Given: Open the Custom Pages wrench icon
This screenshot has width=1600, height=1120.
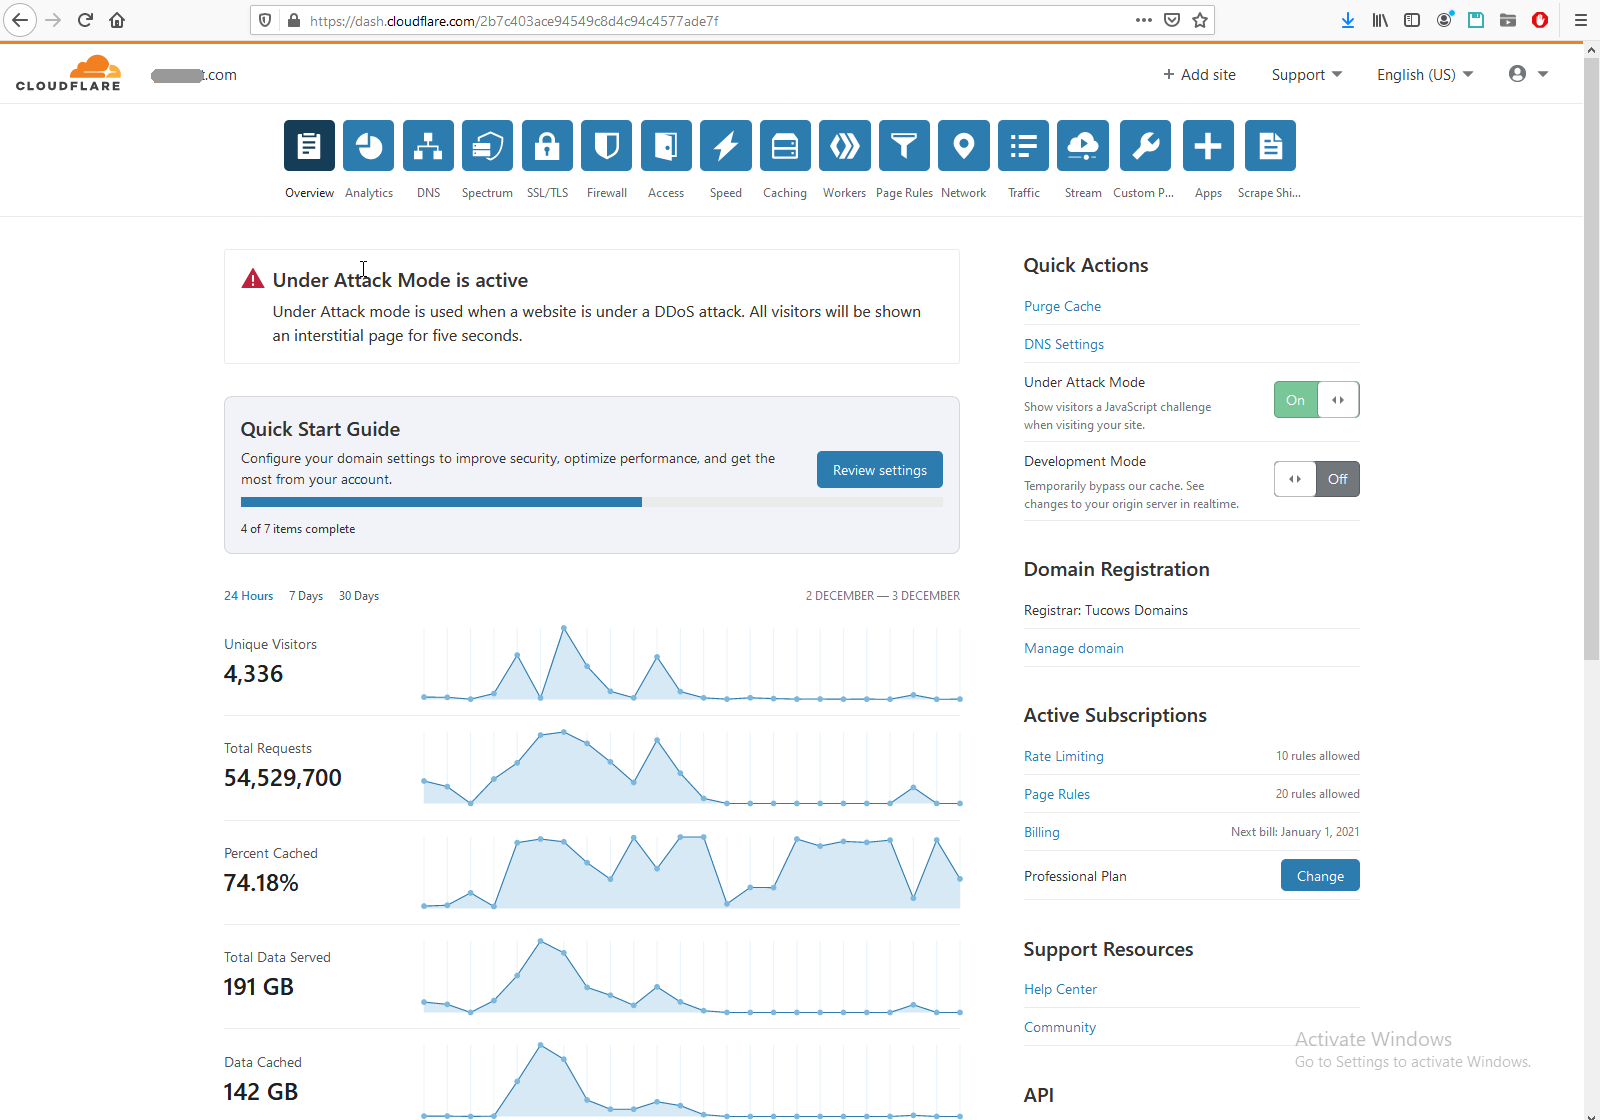Looking at the screenshot, I should tap(1146, 146).
